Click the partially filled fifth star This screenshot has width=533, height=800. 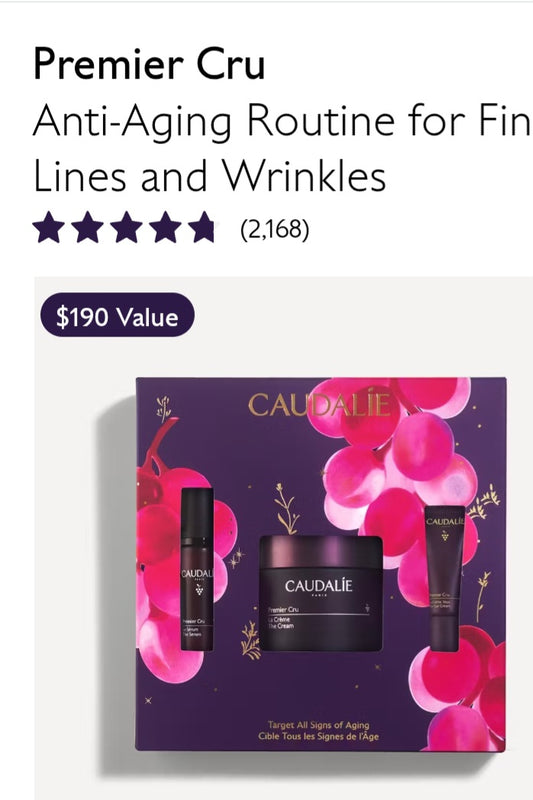(204, 228)
